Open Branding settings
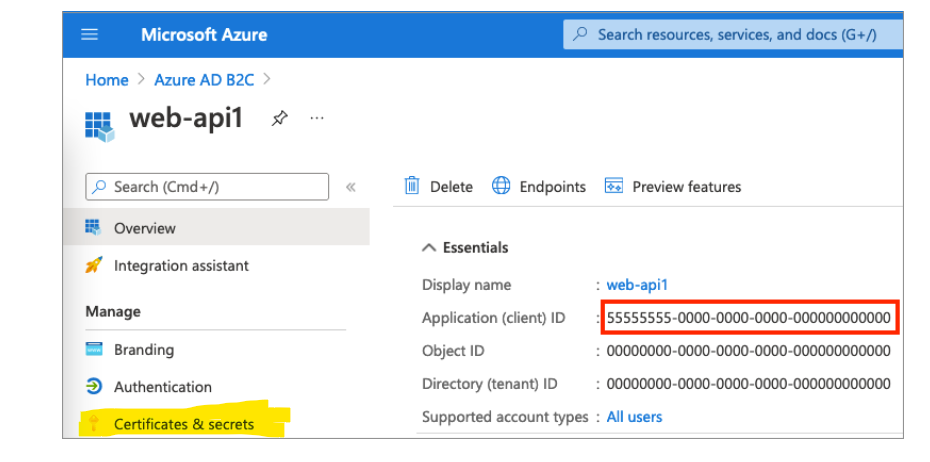Image resolution: width=930 pixels, height=462 pixels. (144, 350)
